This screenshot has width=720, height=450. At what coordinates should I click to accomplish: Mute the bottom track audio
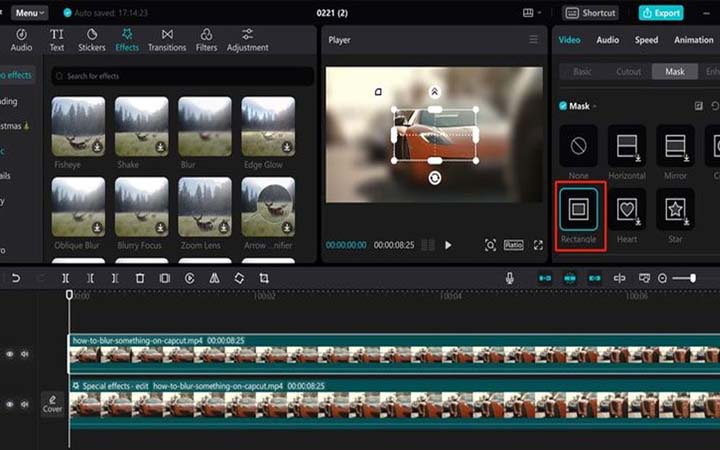[24, 404]
